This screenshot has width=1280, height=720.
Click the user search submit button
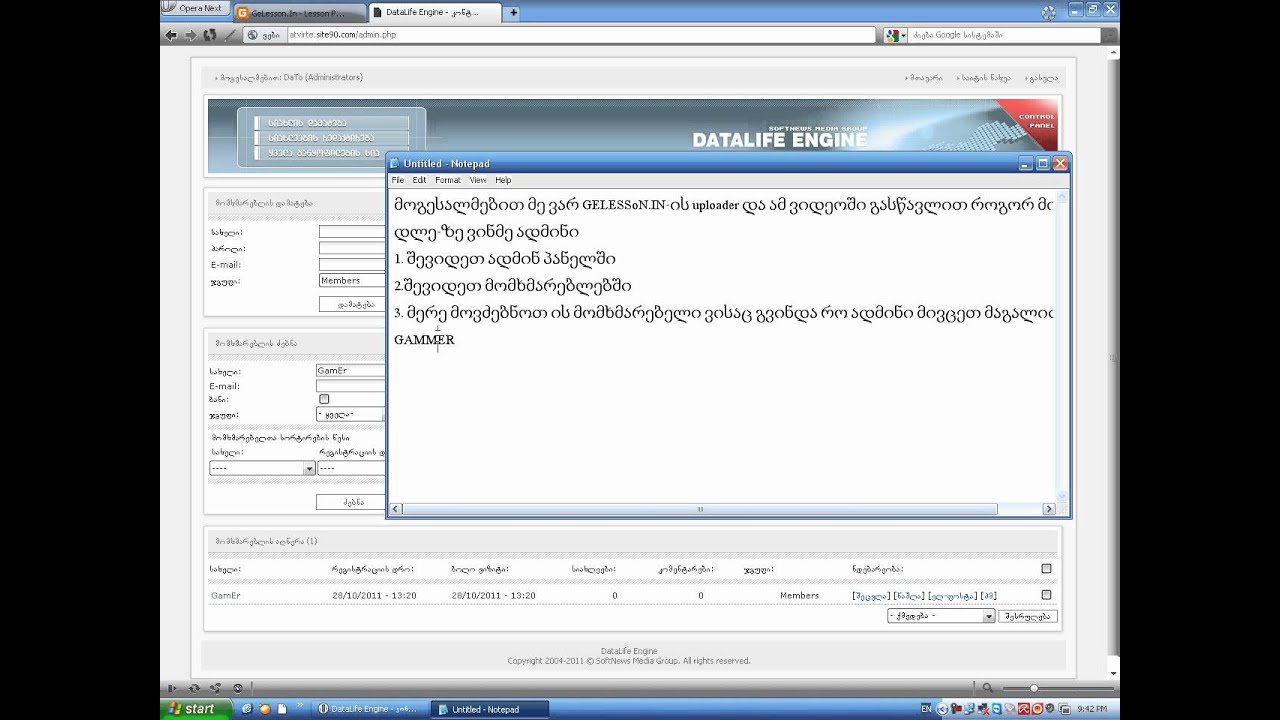tap(351, 502)
